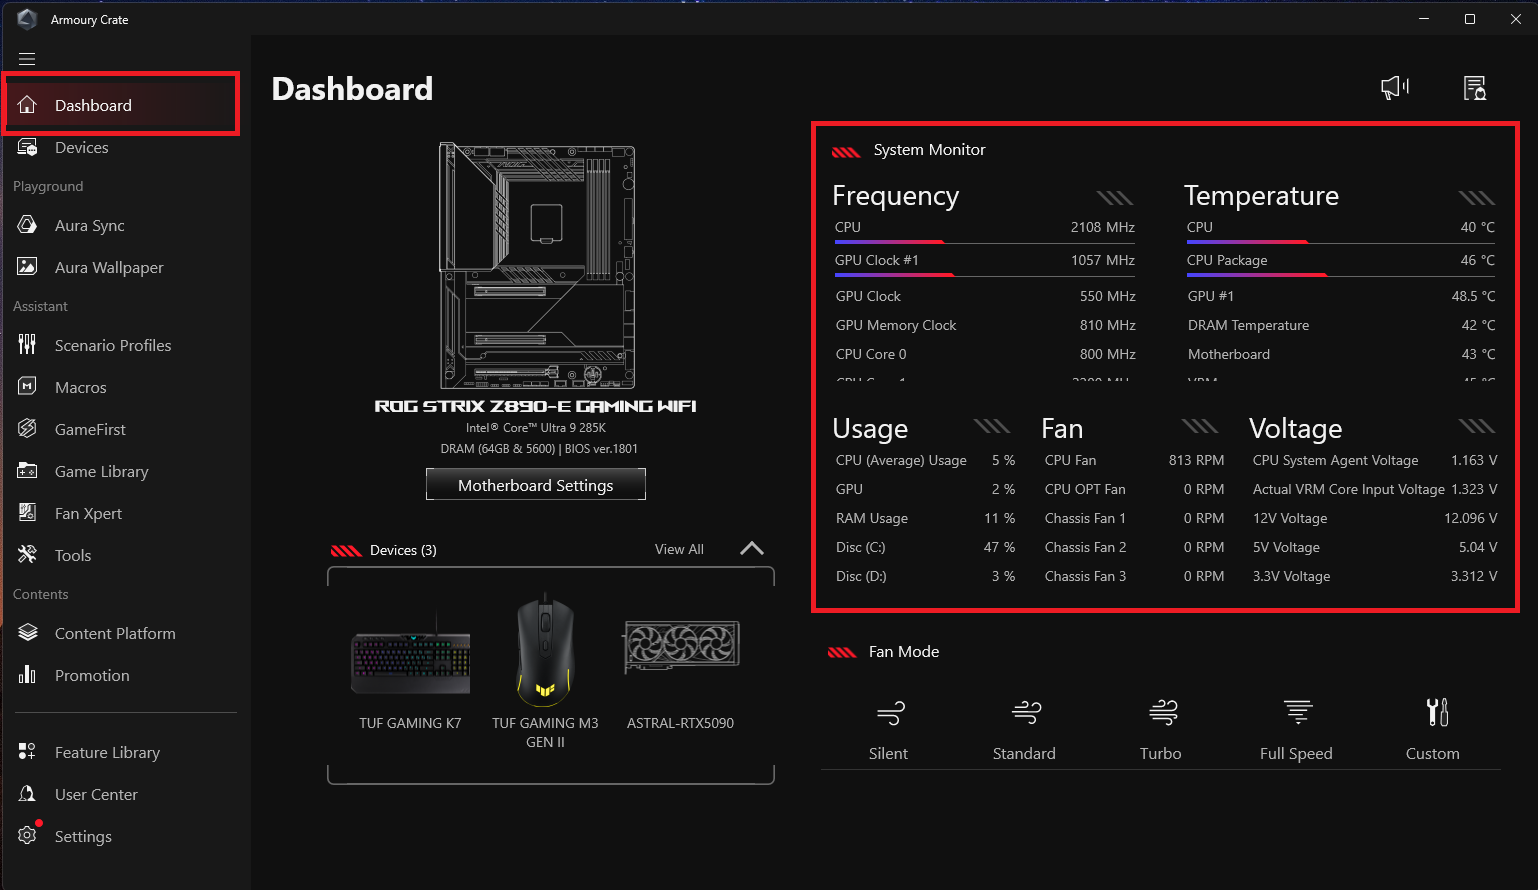Click Motherboard Settings button
Screen dimensions: 1538x890
pyautogui.click(x=536, y=485)
